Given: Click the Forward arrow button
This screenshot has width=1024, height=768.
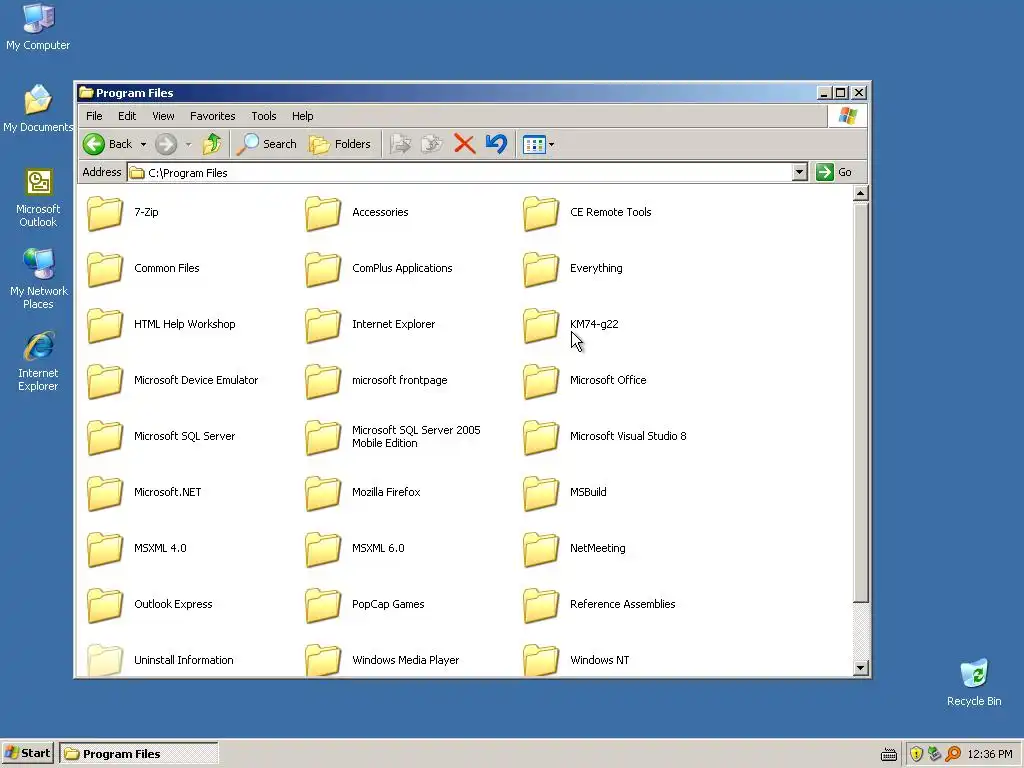Looking at the screenshot, I should pyautogui.click(x=166, y=144).
